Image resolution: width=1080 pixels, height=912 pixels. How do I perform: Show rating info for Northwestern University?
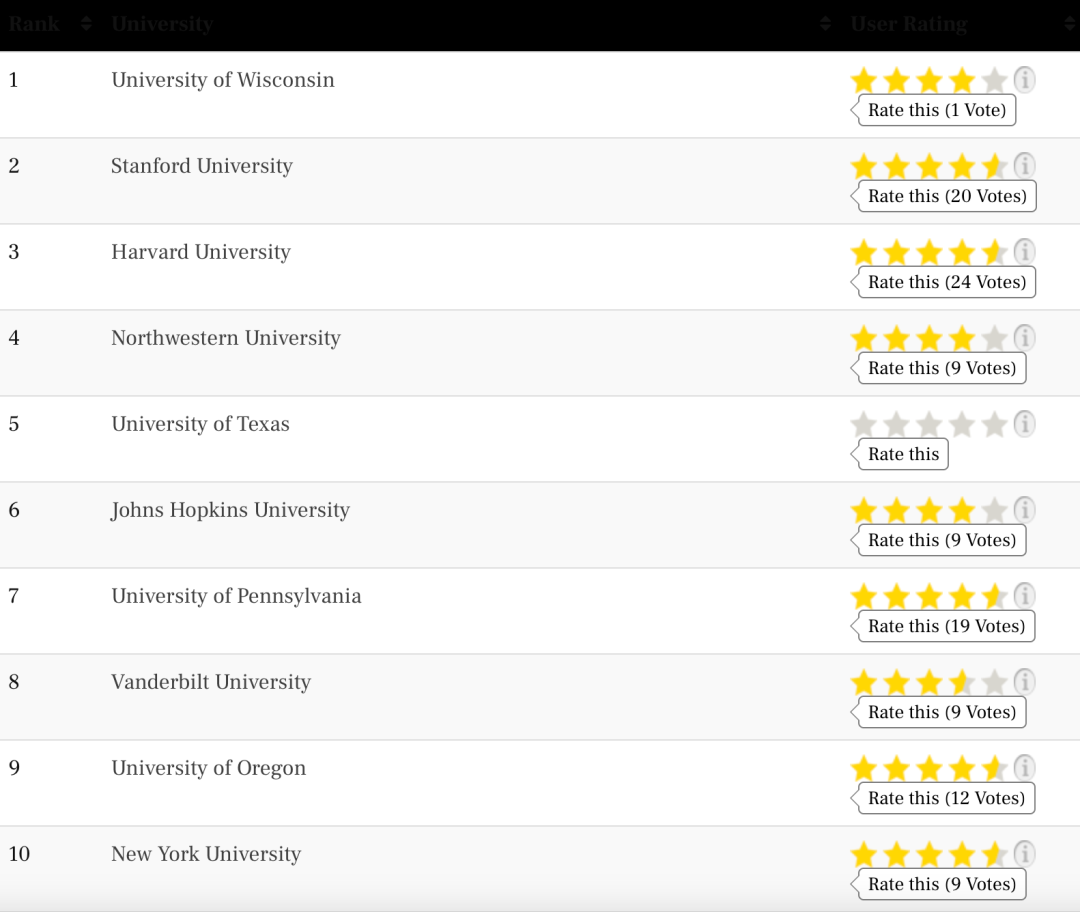coord(1024,338)
